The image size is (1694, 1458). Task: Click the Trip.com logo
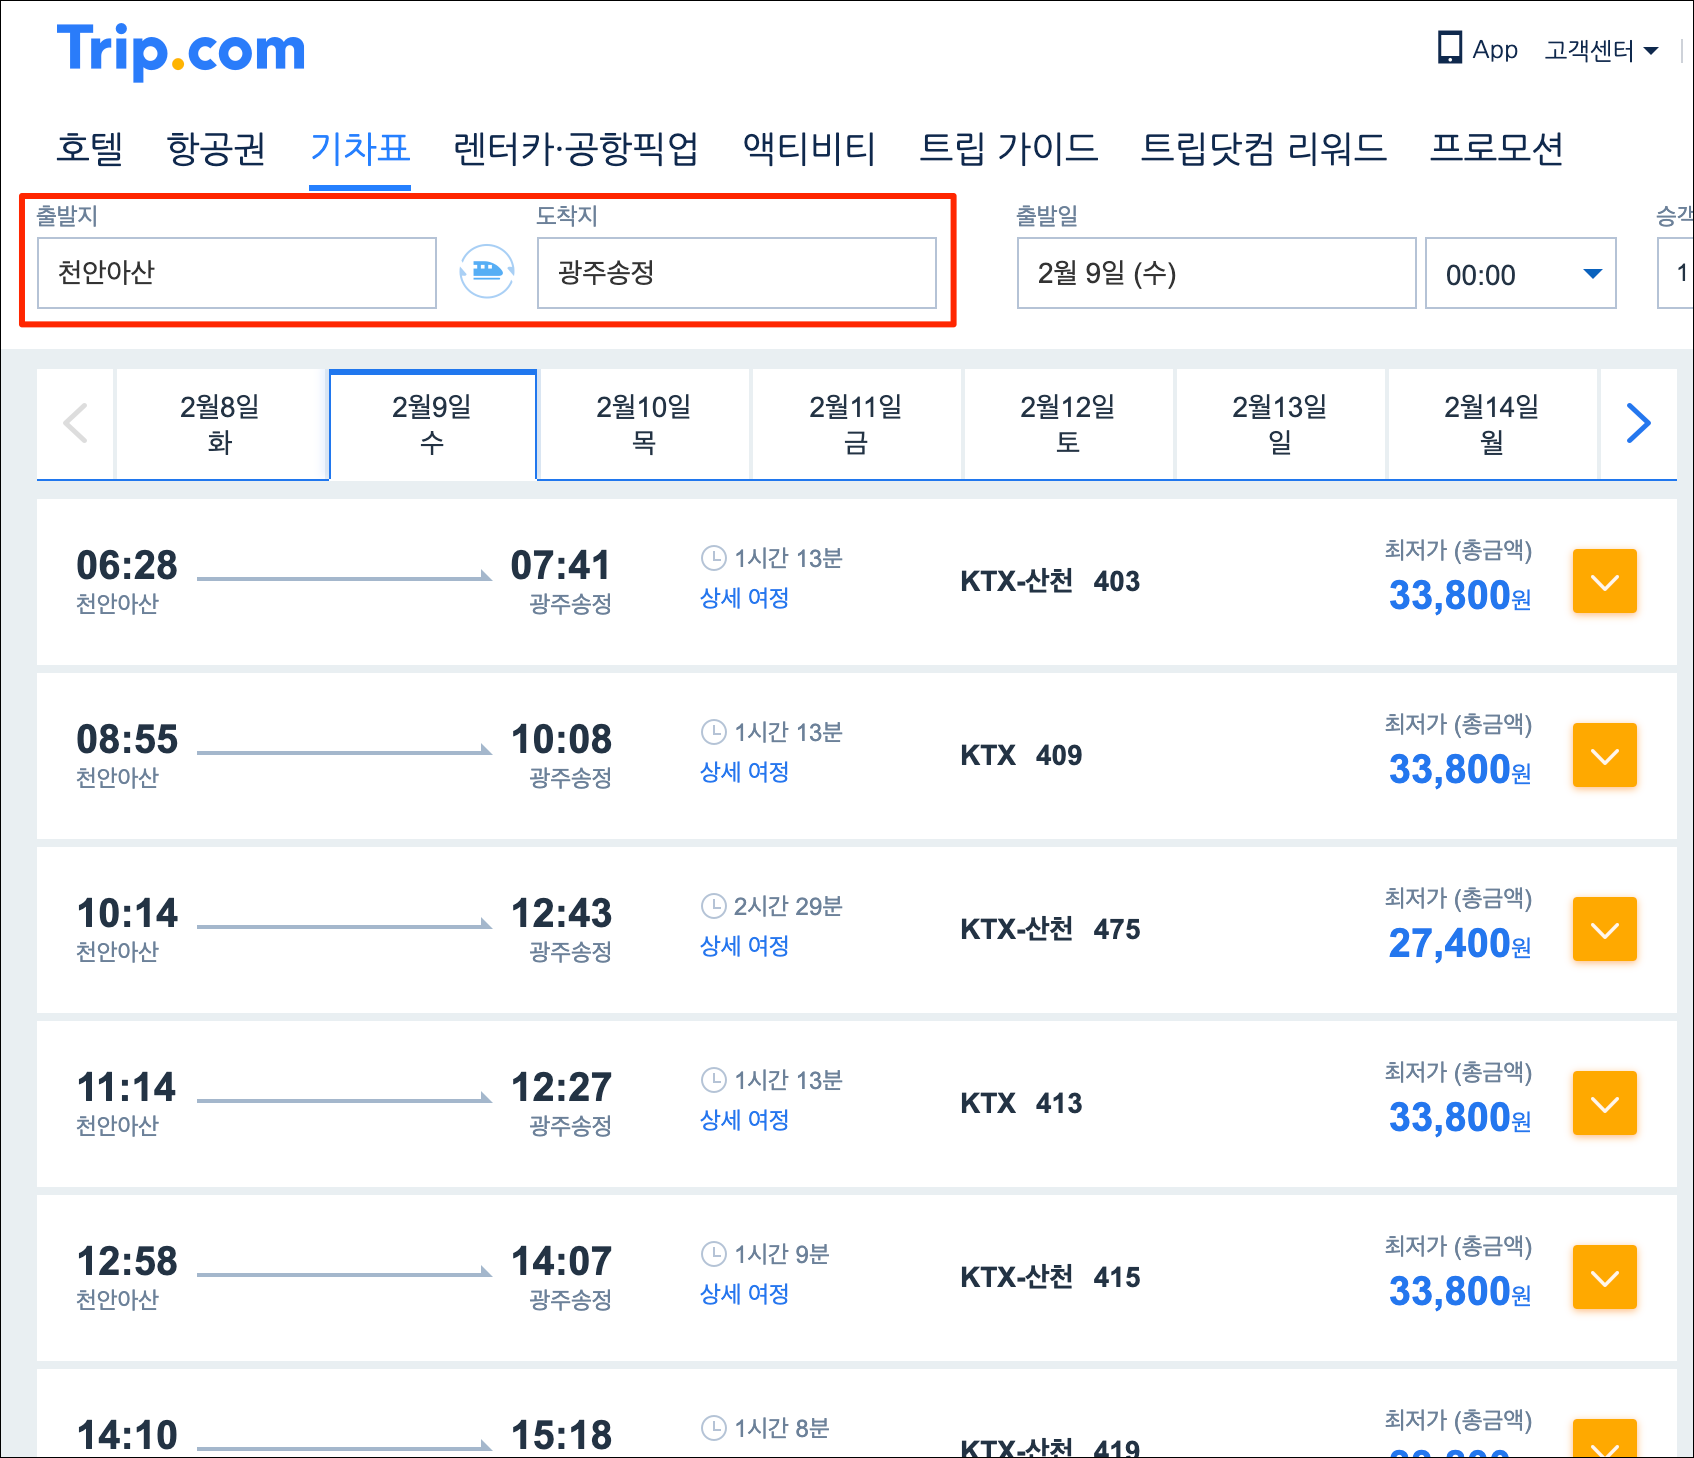click(181, 50)
